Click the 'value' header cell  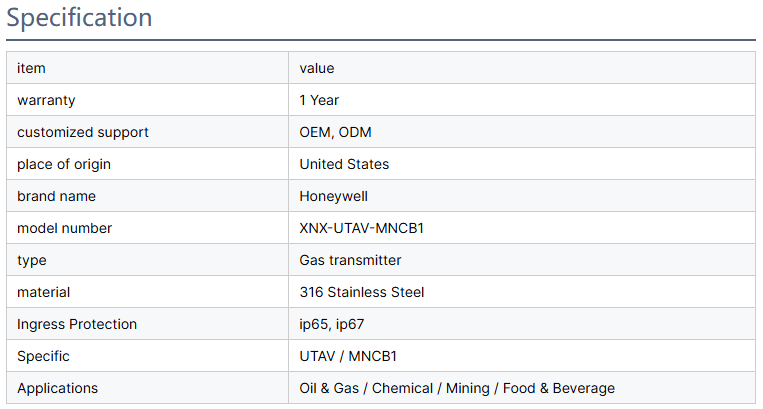click(x=317, y=68)
